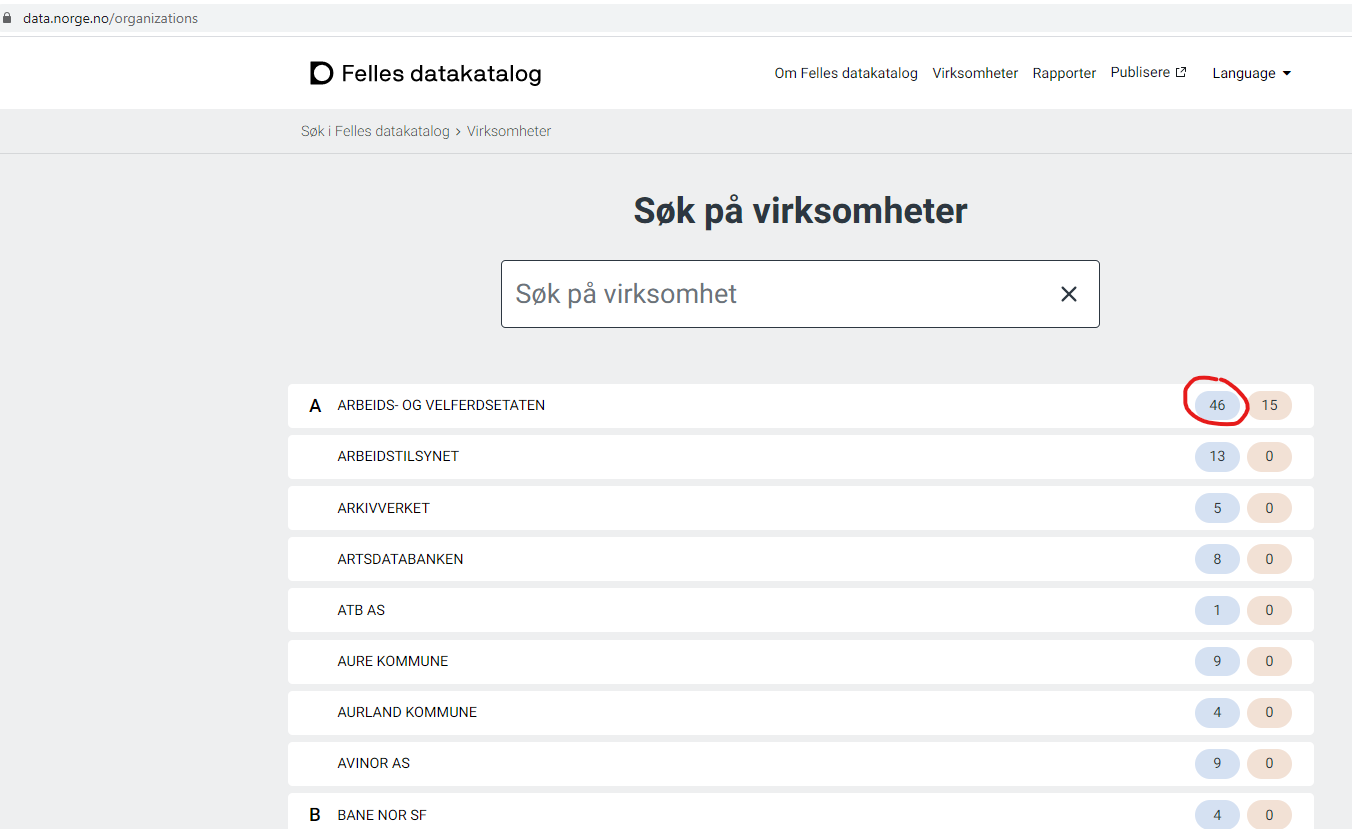Click the count badge 9 for Avinor AS
This screenshot has width=1352, height=829.
click(x=1217, y=763)
